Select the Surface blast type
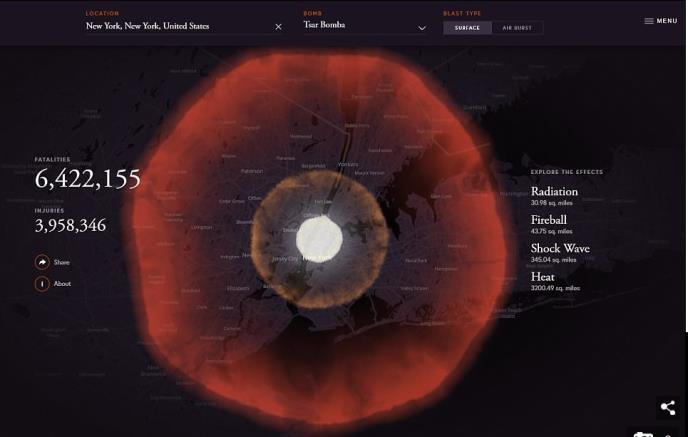688x437 pixels. [x=467, y=28]
